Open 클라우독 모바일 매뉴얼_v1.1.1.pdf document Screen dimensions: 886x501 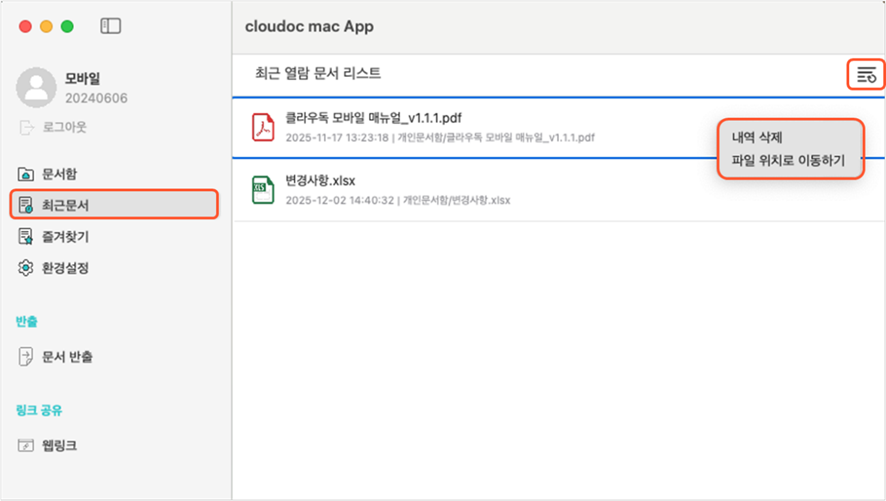click(373, 118)
